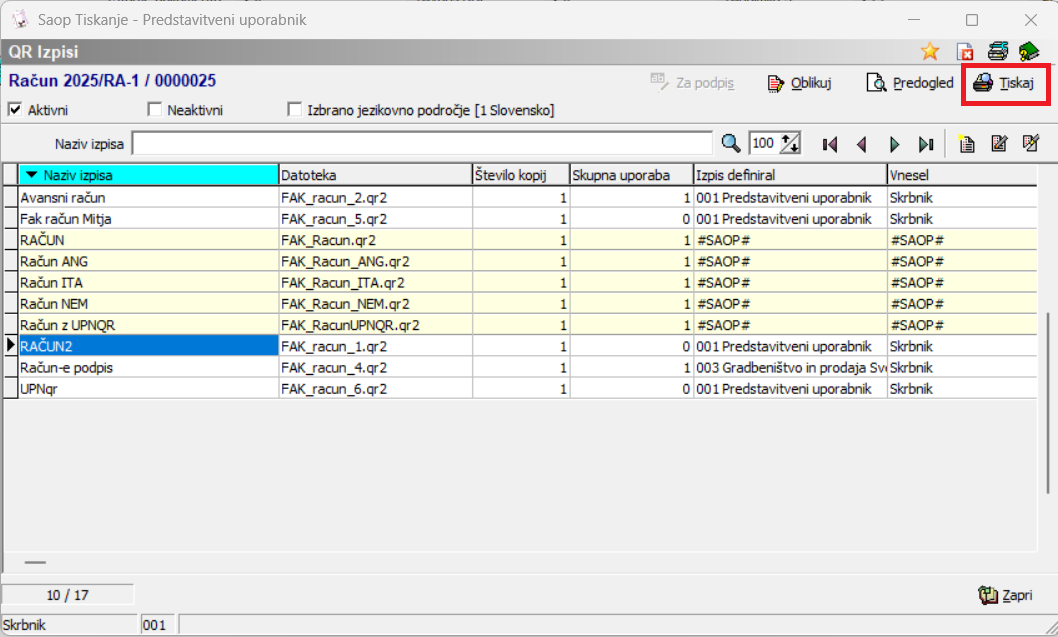
Task: Uncheck the Aktivni checkbox
Action: 15,109
